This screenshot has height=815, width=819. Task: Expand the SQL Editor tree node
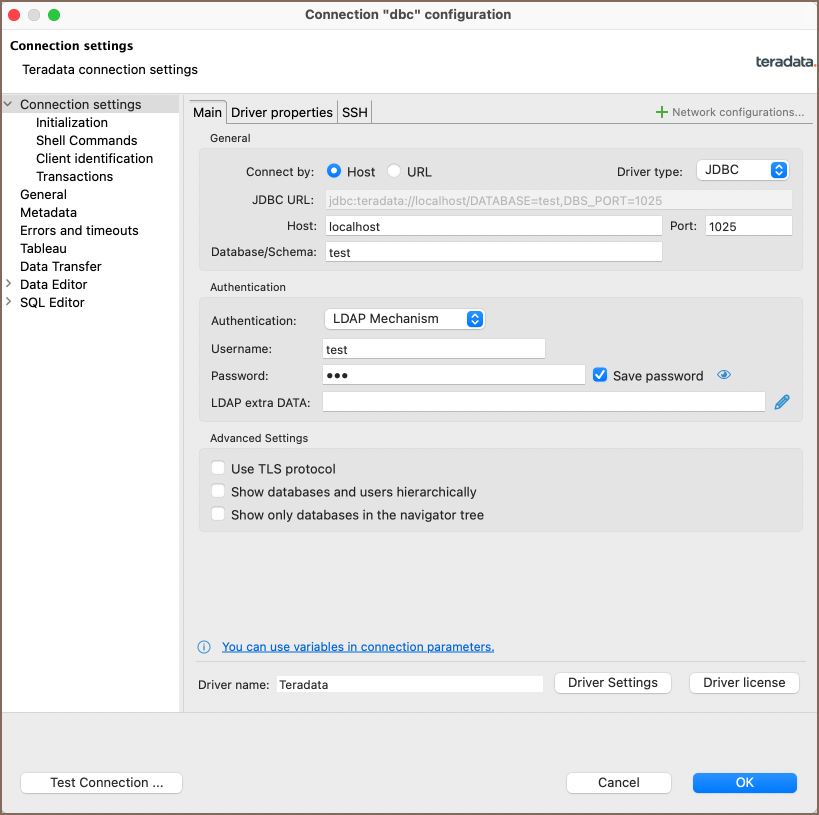[x=9, y=303]
